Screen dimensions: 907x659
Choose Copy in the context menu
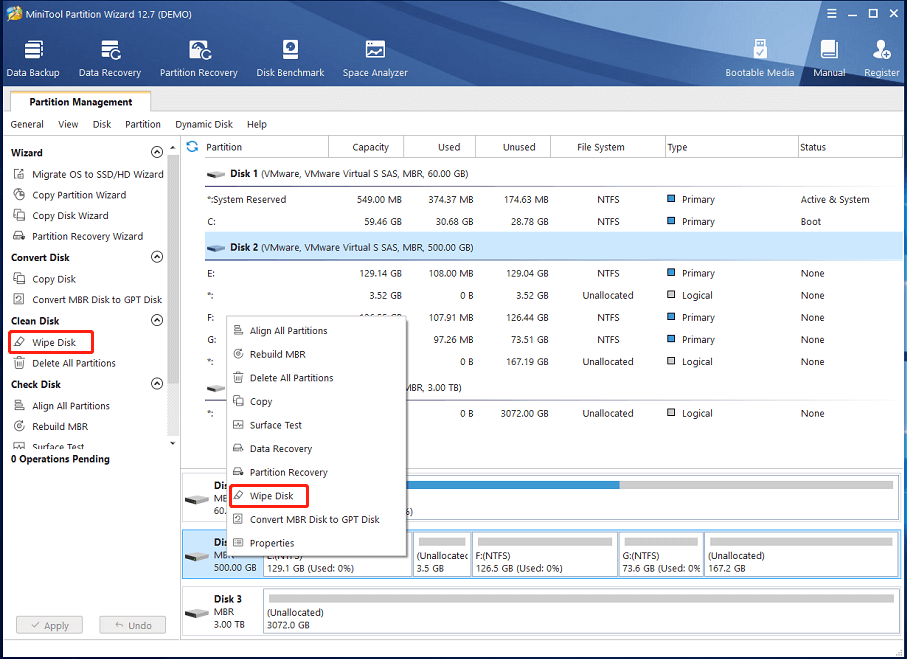pyautogui.click(x=316, y=402)
